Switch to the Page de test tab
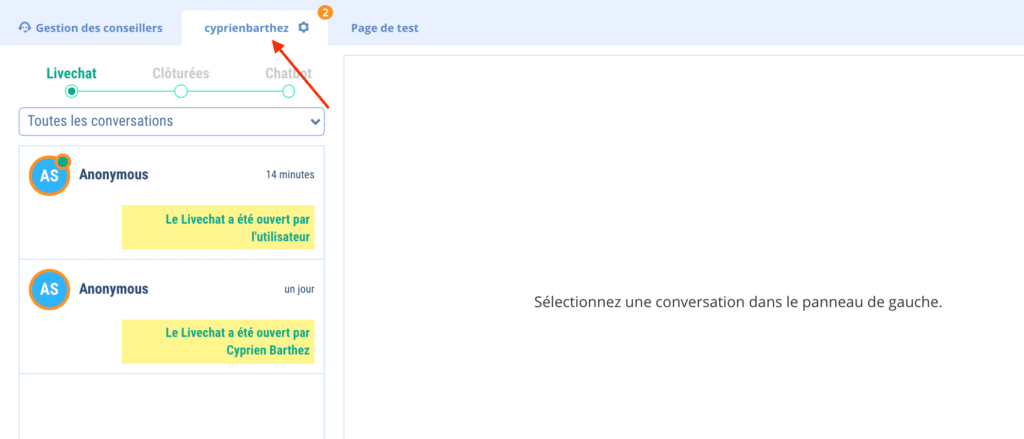The height and width of the screenshot is (439, 1024). [x=384, y=28]
